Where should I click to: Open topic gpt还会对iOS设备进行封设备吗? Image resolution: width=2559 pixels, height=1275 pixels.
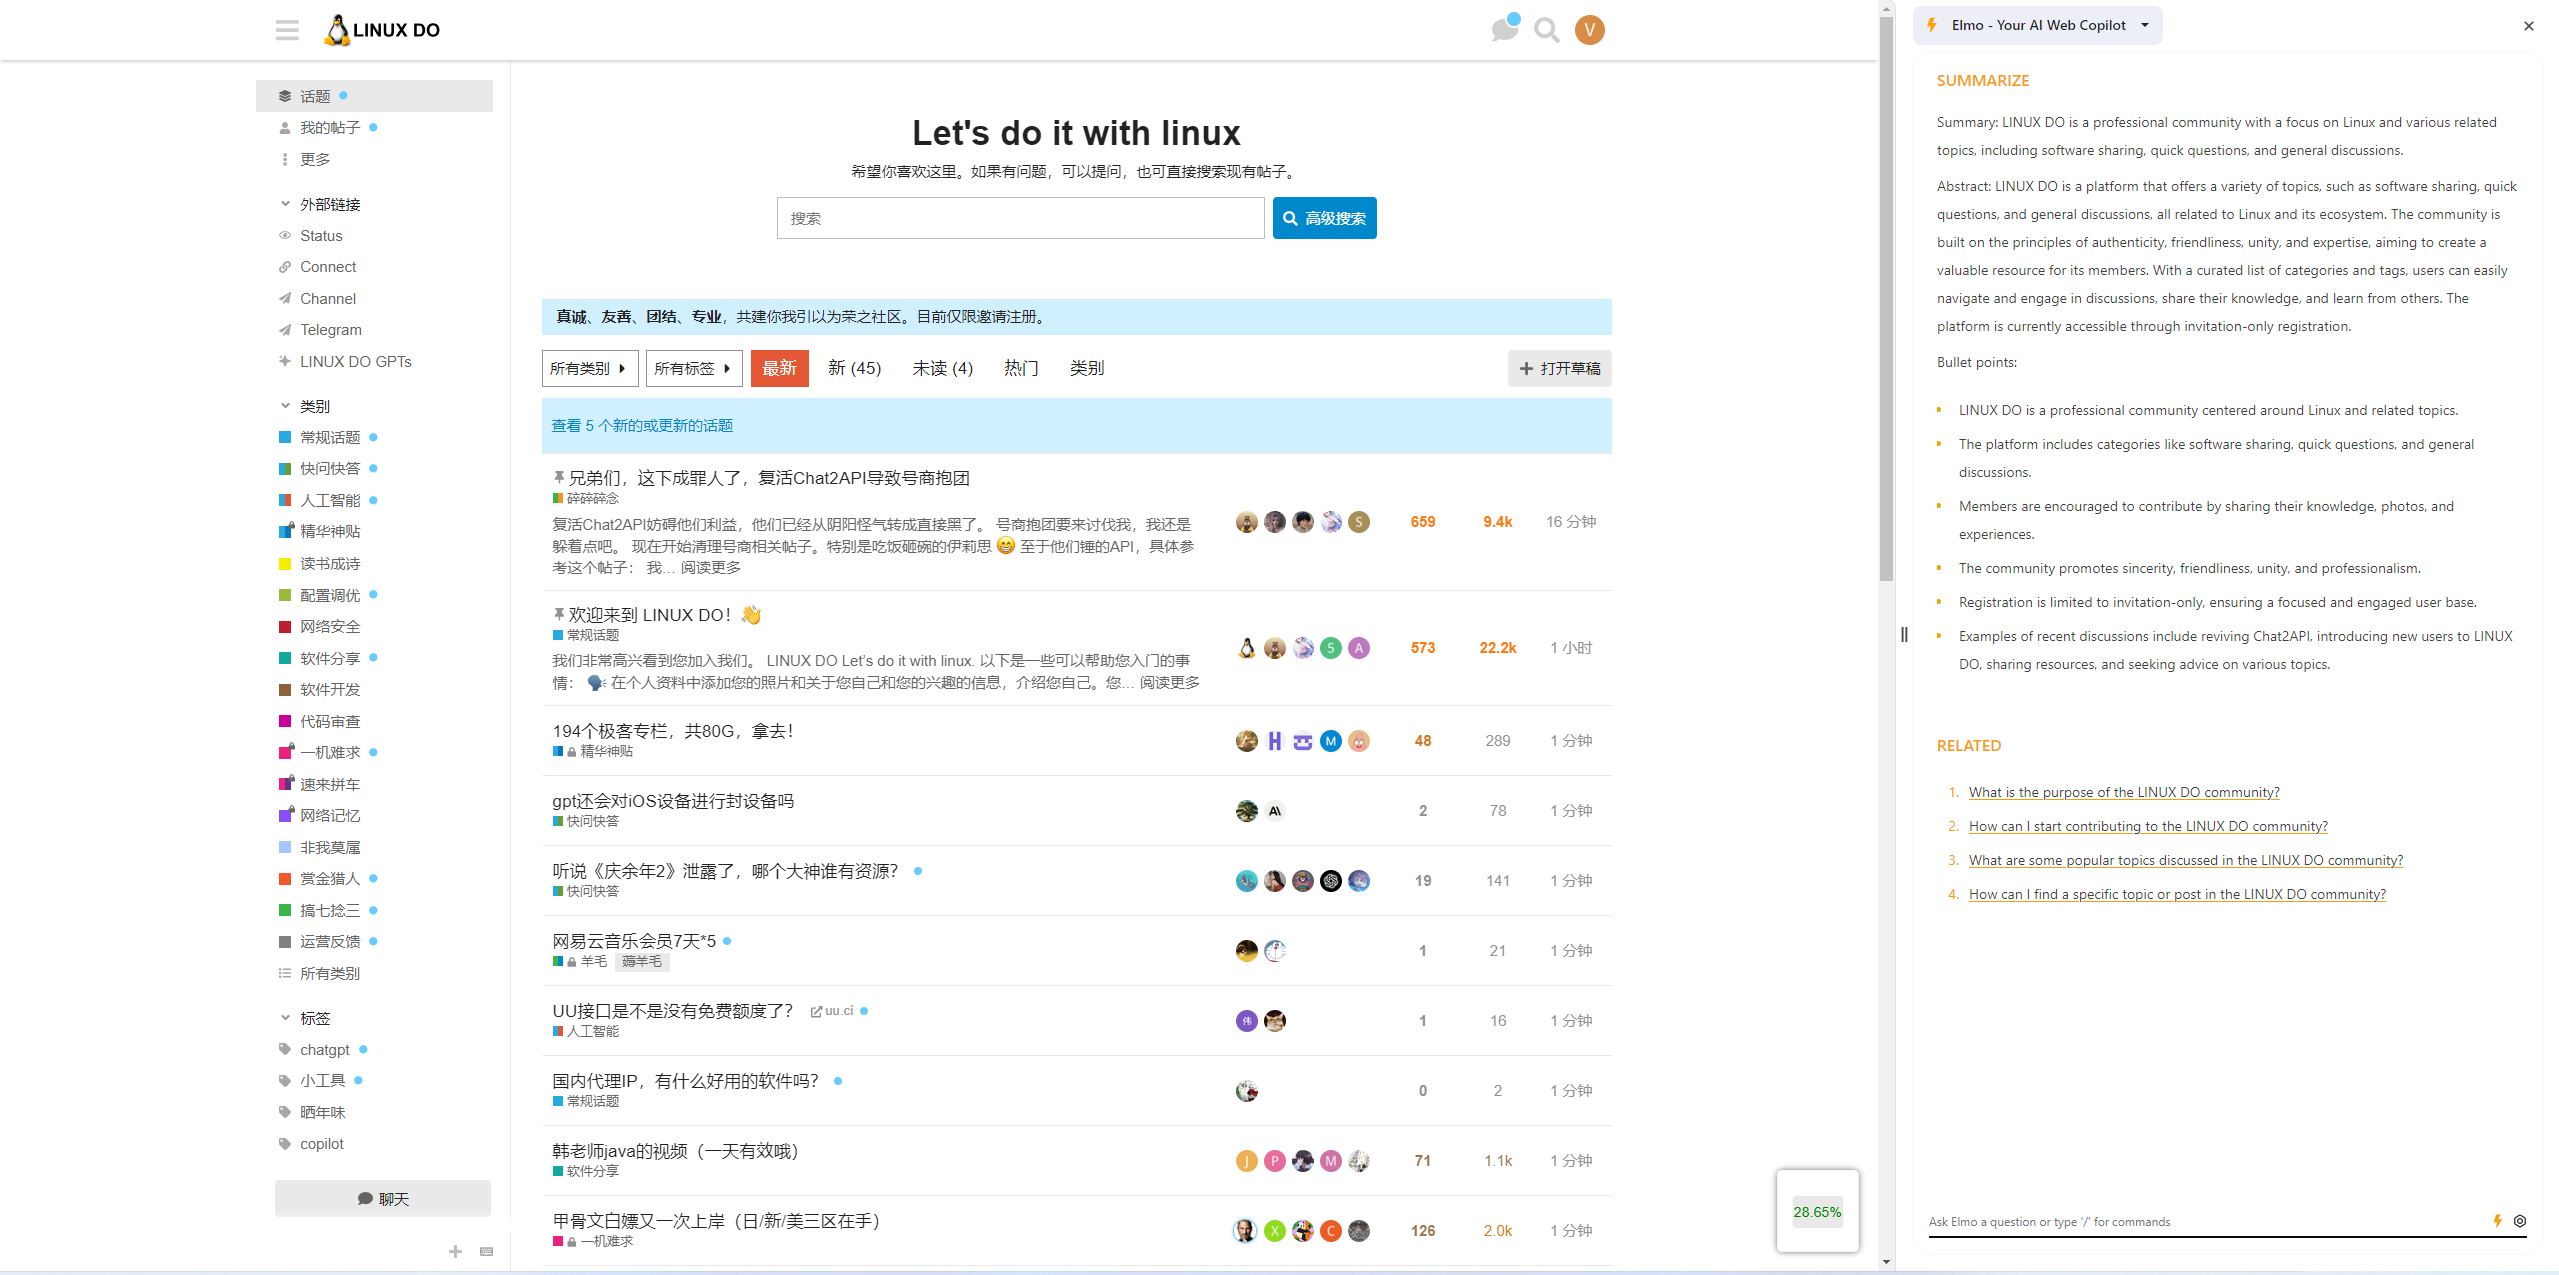(x=673, y=802)
